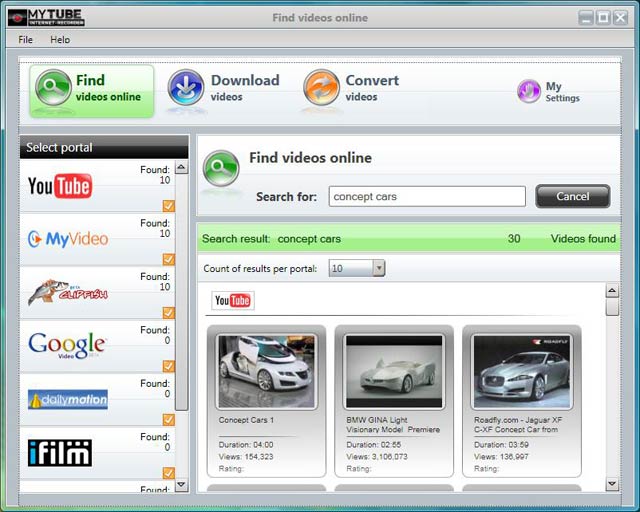Screen dimensions: 640x512
Task: Toggle the iFilm portal checkbox
Action: tap(169, 473)
